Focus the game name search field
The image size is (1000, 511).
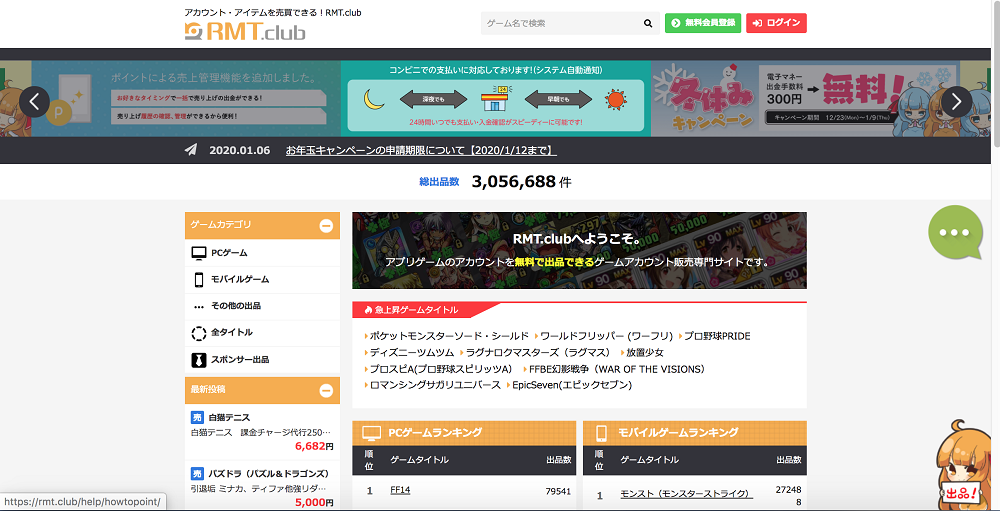(x=560, y=24)
